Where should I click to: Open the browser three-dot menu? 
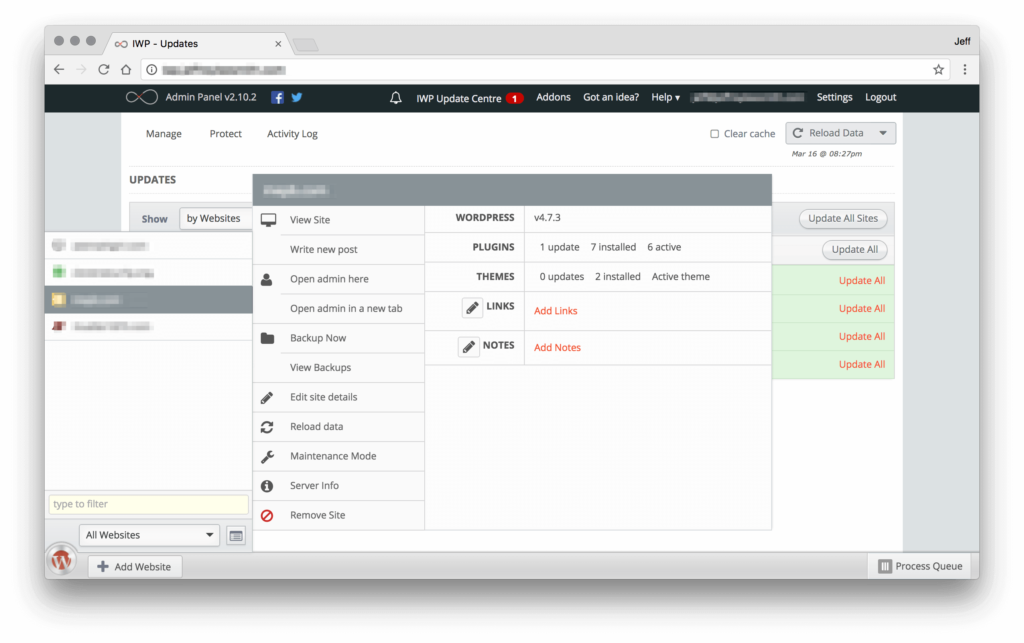point(965,69)
